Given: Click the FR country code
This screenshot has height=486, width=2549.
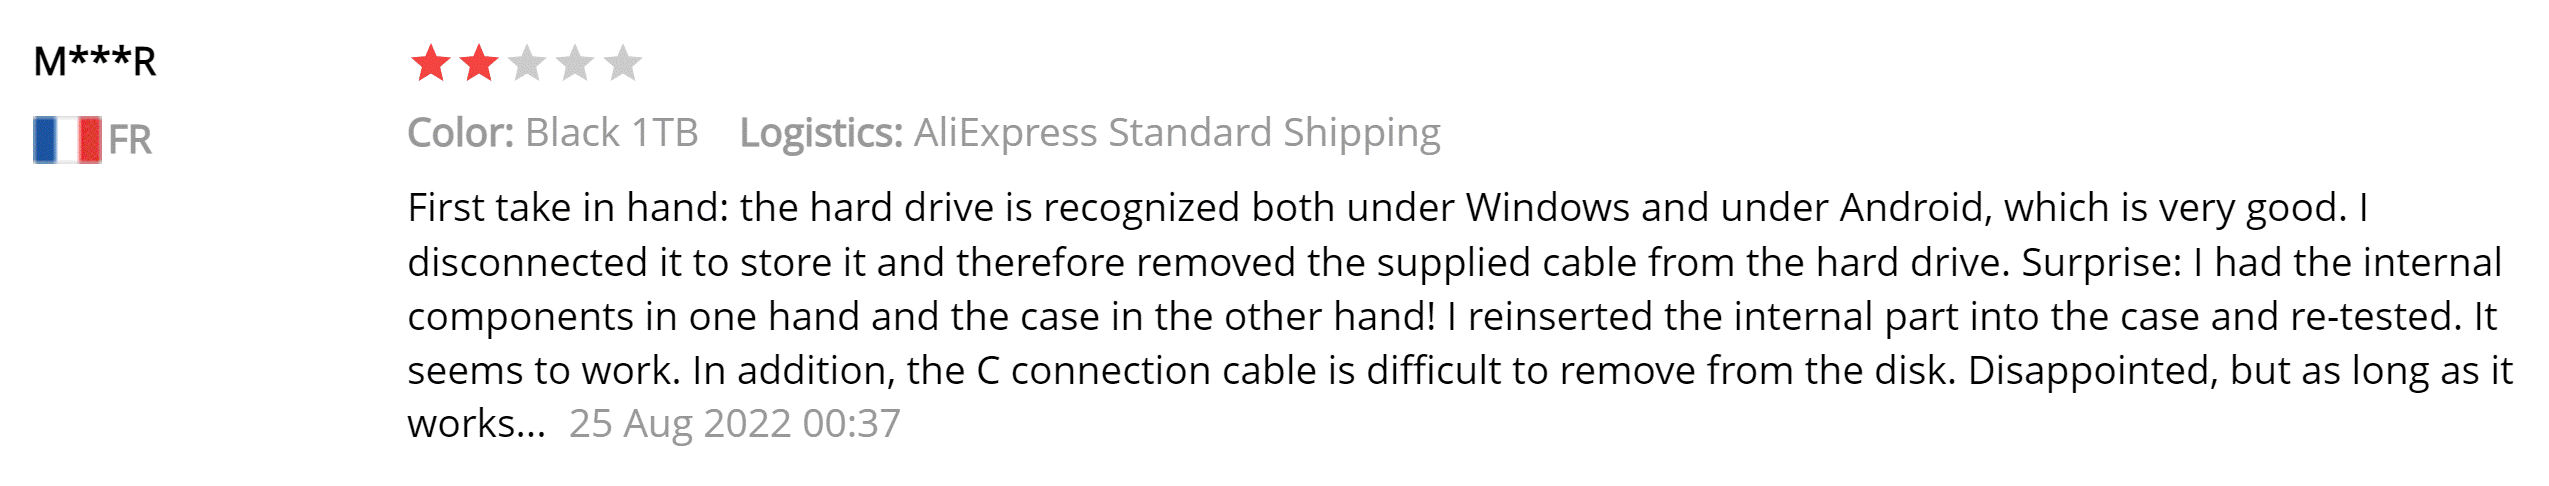Looking at the screenshot, I should [x=130, y=140].
